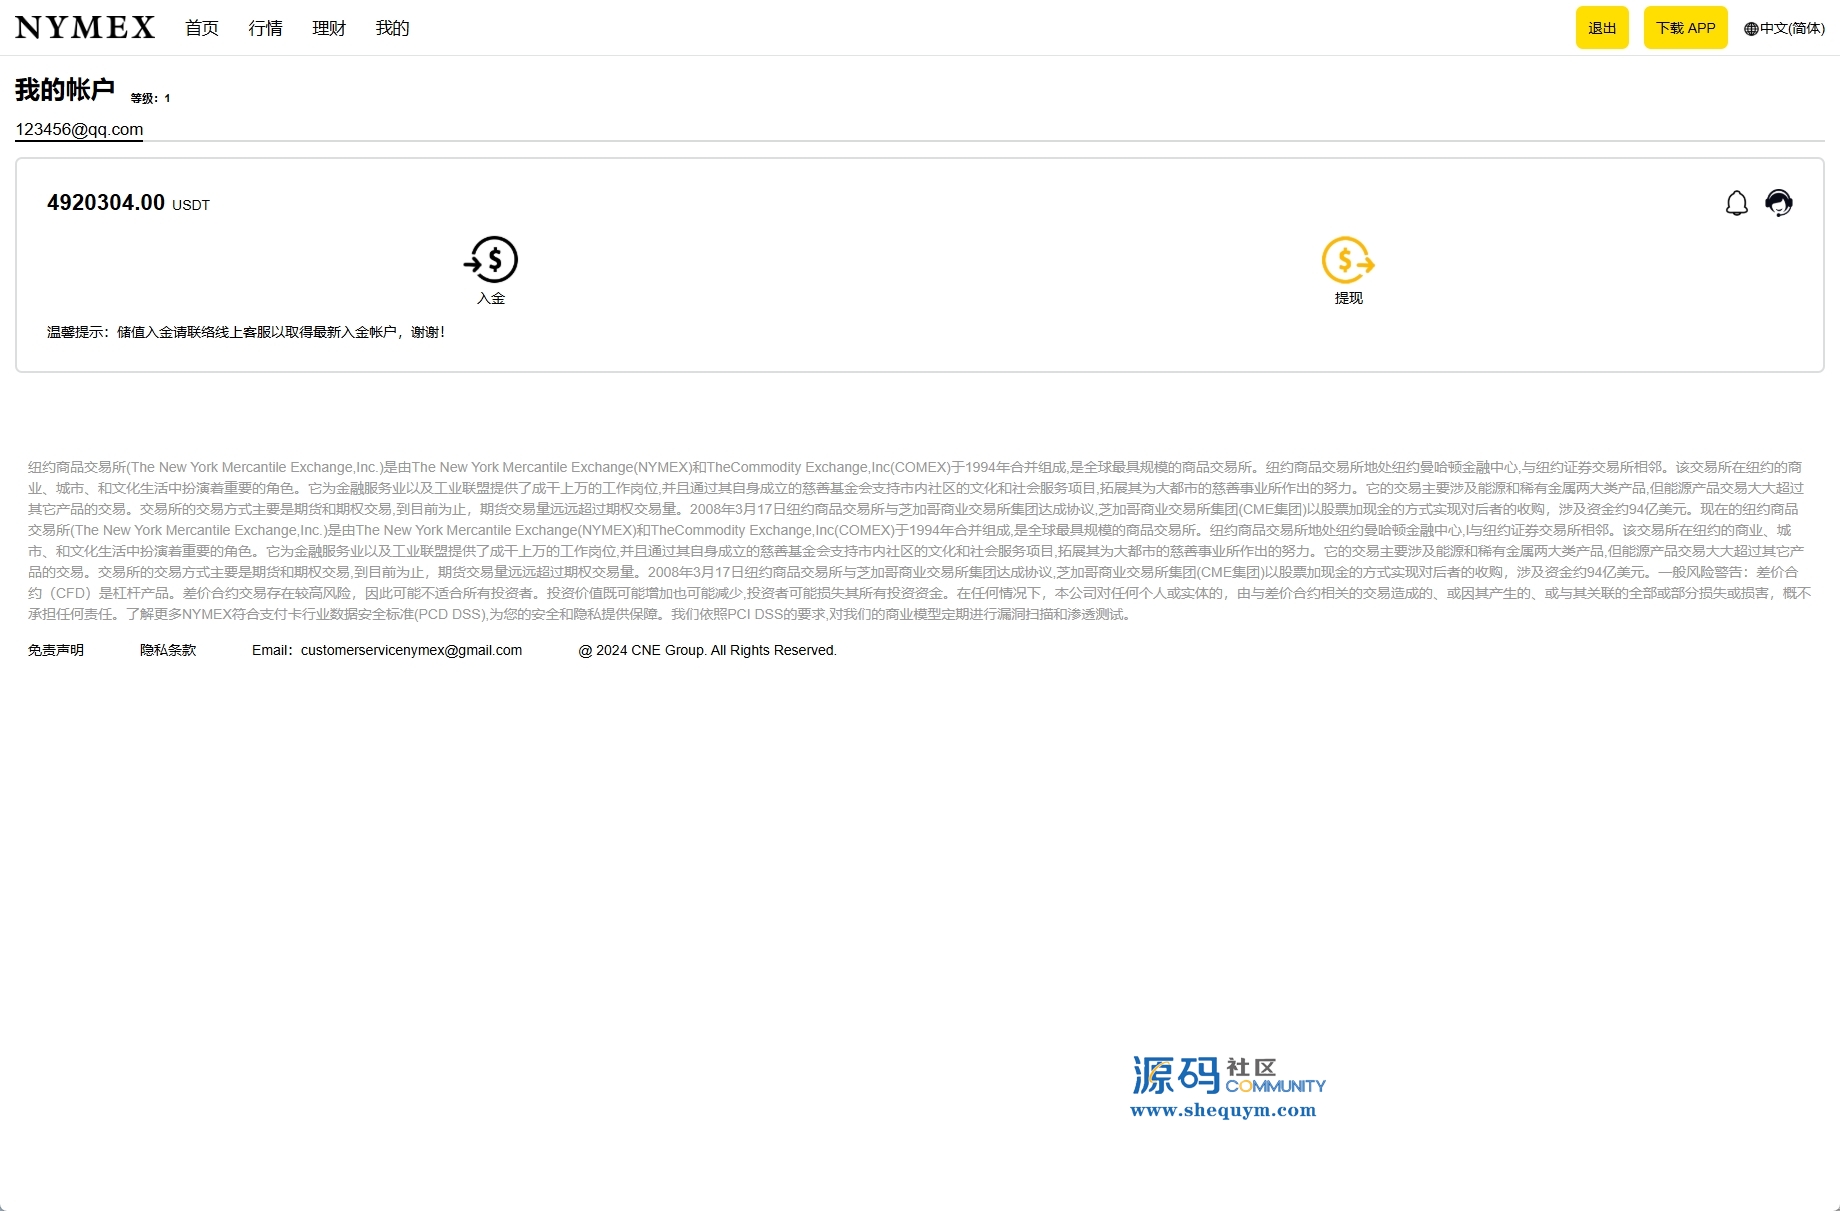
Task: Open the 行情 market menu item
Action: pos(265,29)
